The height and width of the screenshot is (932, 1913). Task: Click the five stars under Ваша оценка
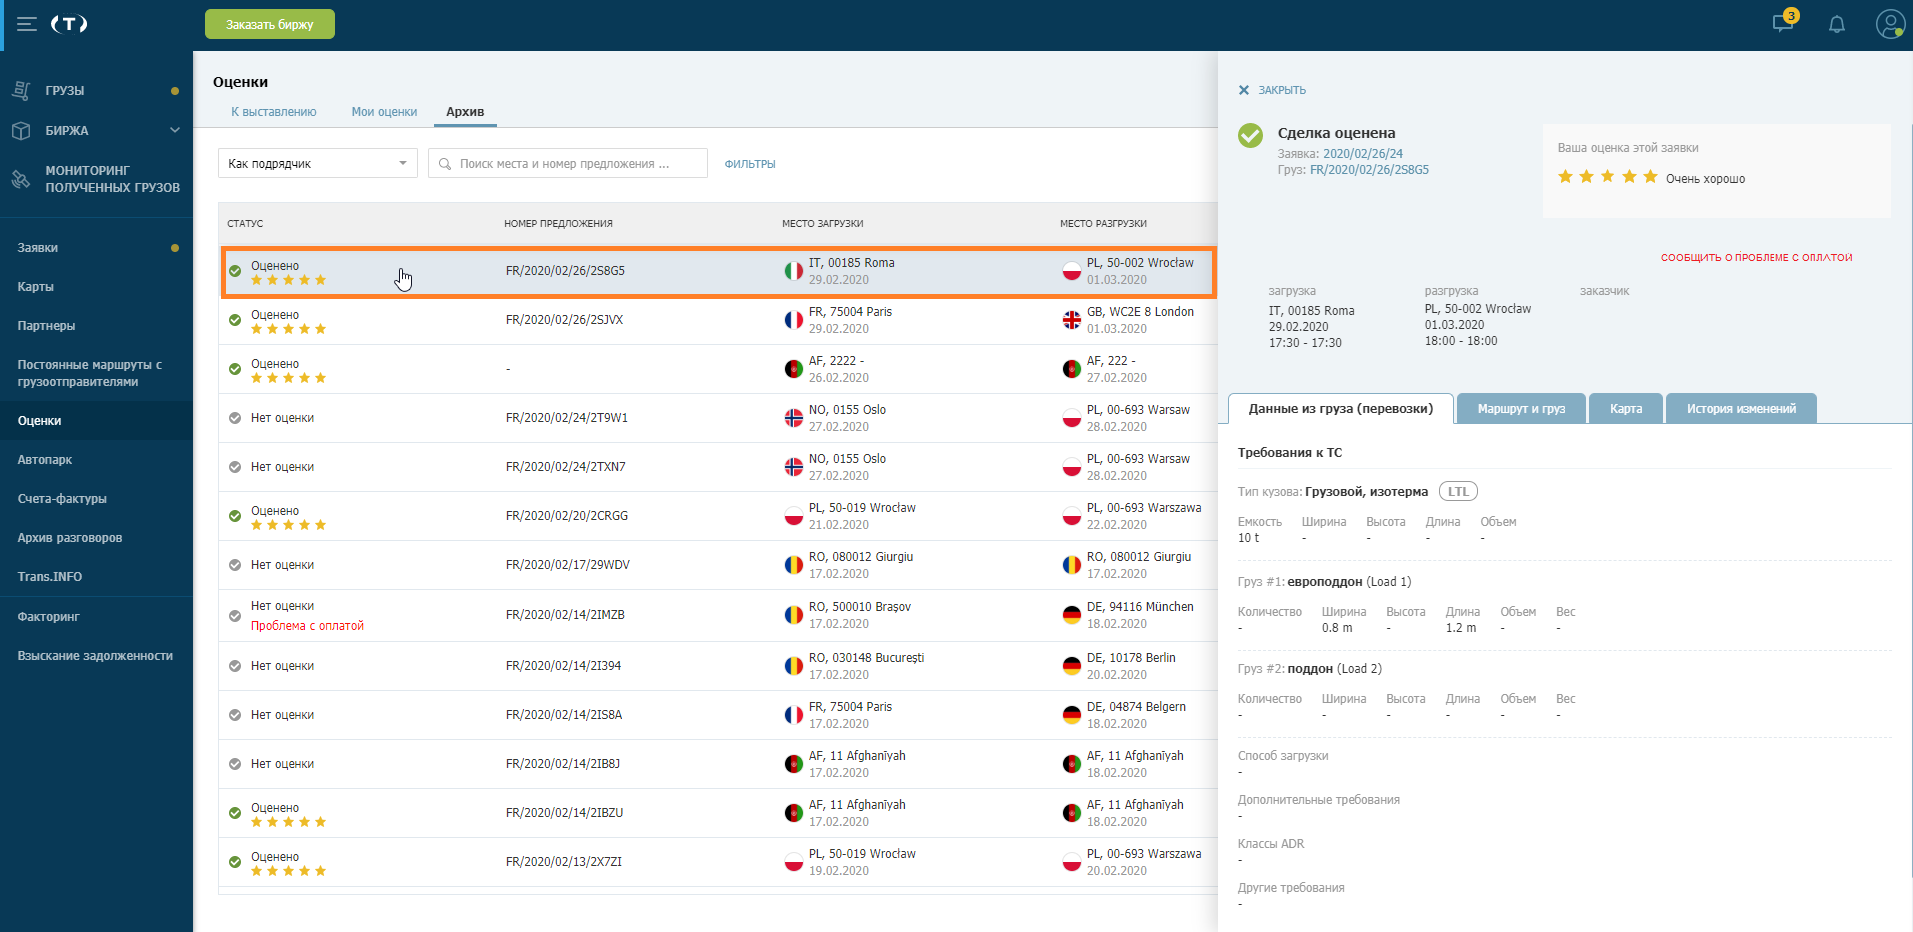click(1608, 177)
